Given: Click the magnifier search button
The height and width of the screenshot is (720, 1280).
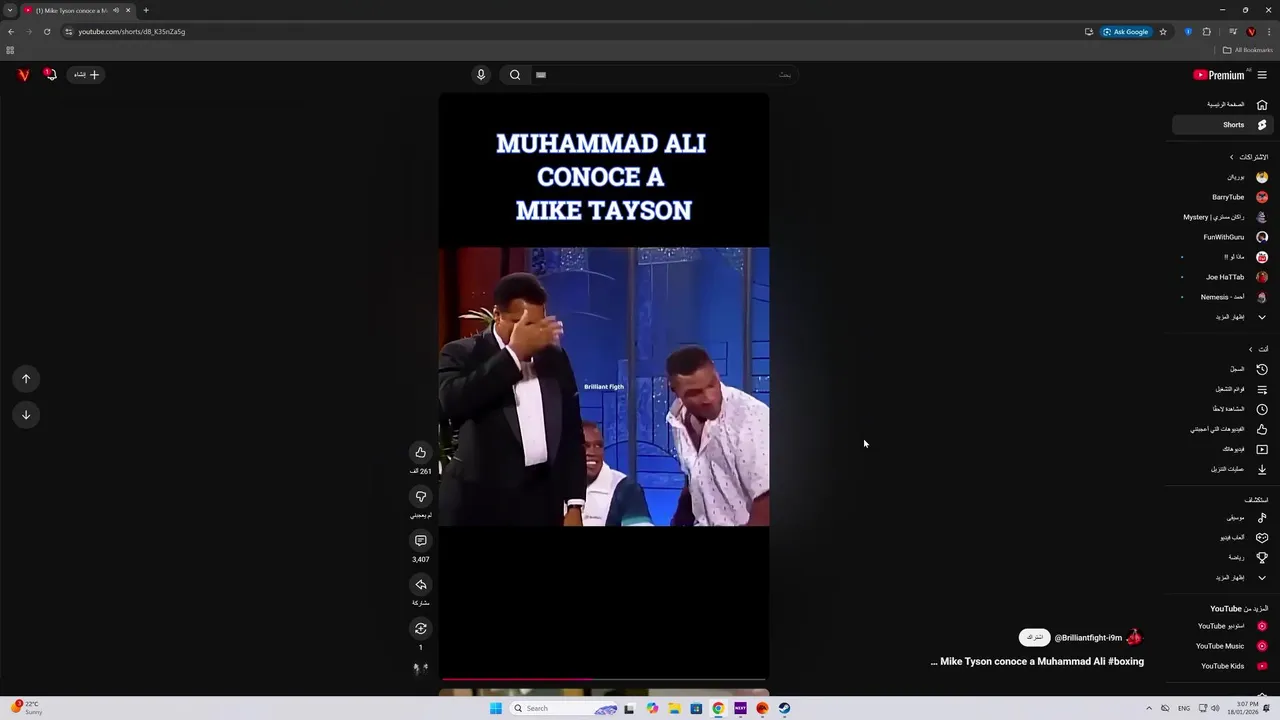Looking at the screenshot, I should point(515,74).
